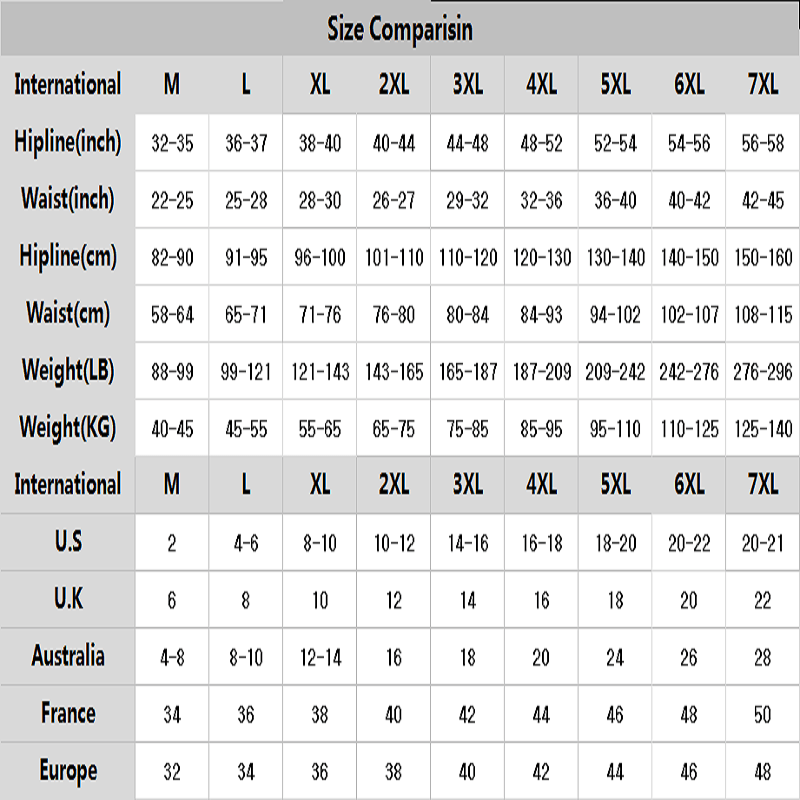Click the 125-140 weight KG cell

pyautogui.click(x=763, y=429)
